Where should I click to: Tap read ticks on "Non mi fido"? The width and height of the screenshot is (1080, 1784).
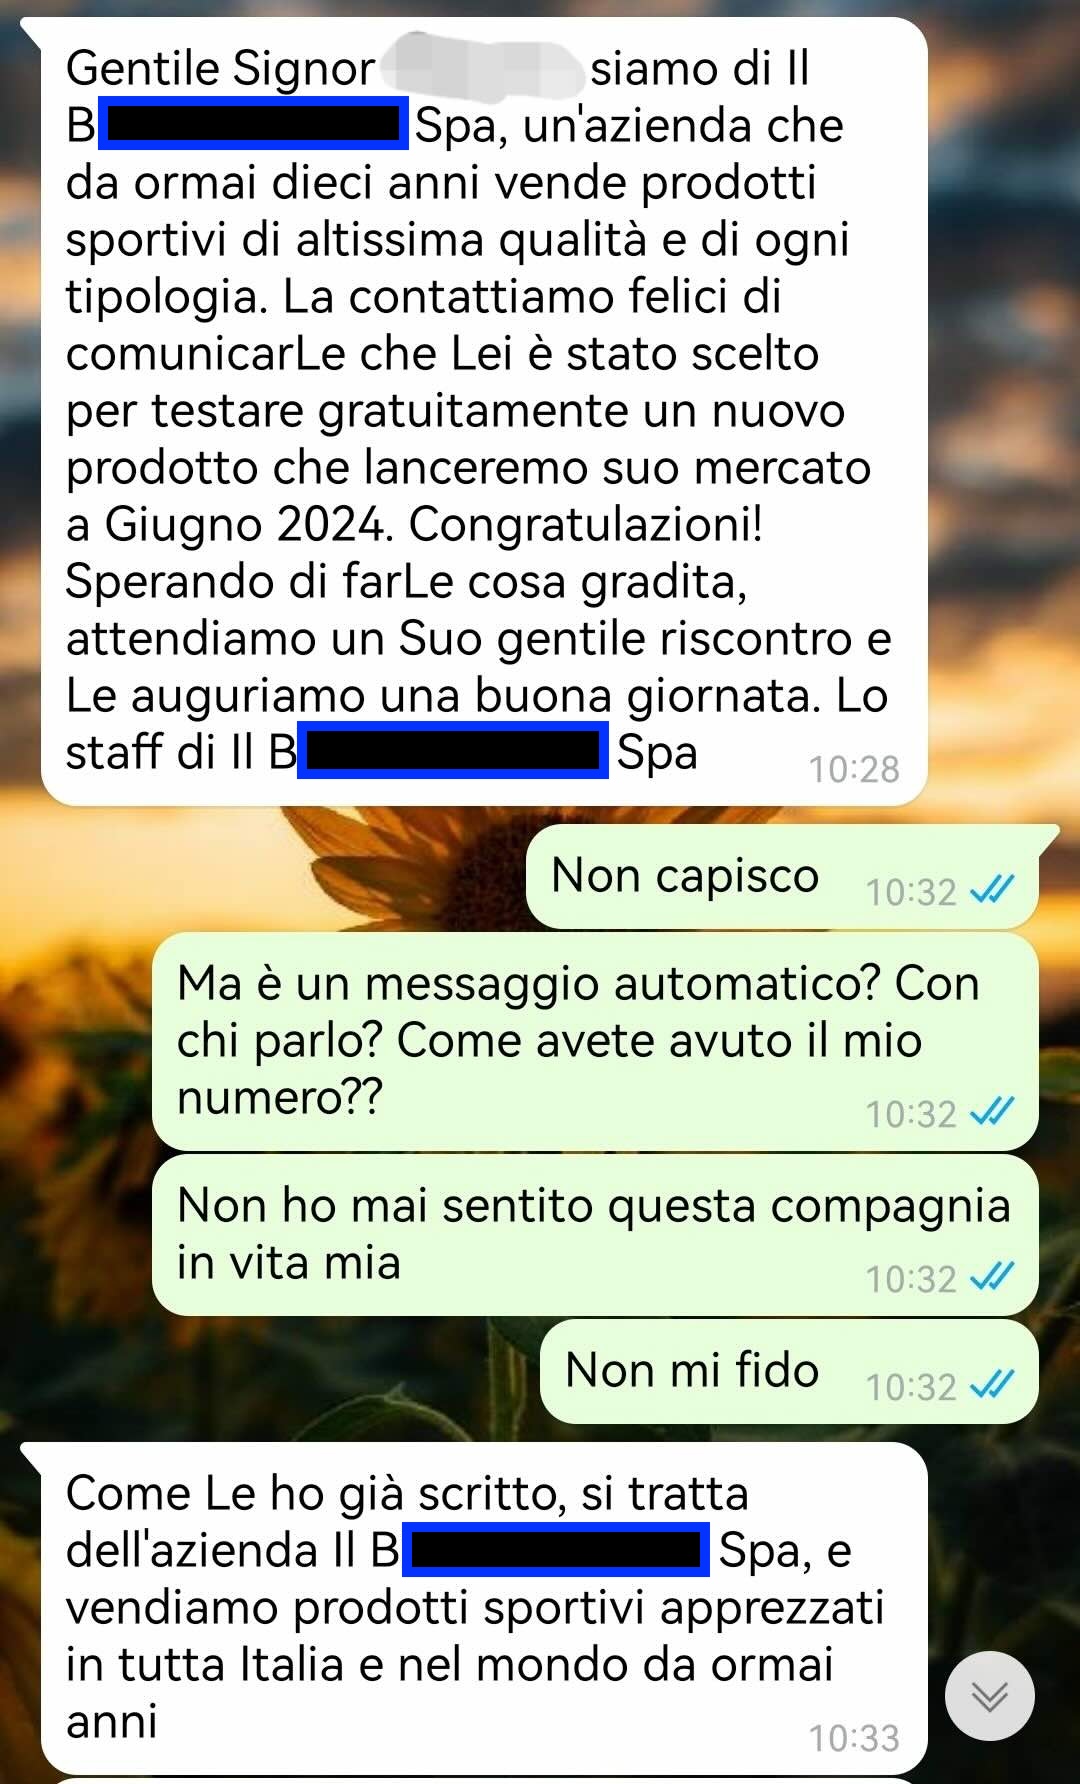pos(992,1384)
